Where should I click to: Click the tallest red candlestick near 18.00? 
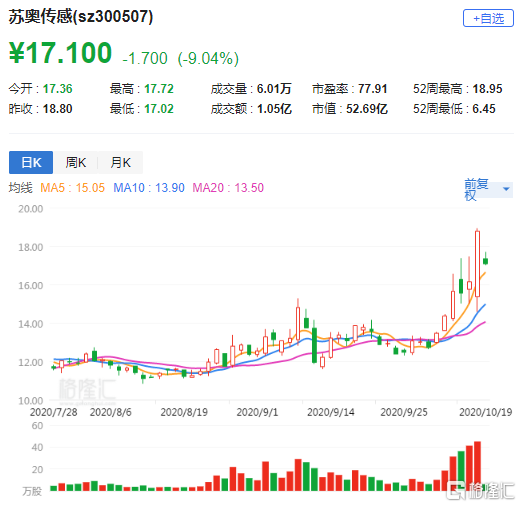point(477,263)
